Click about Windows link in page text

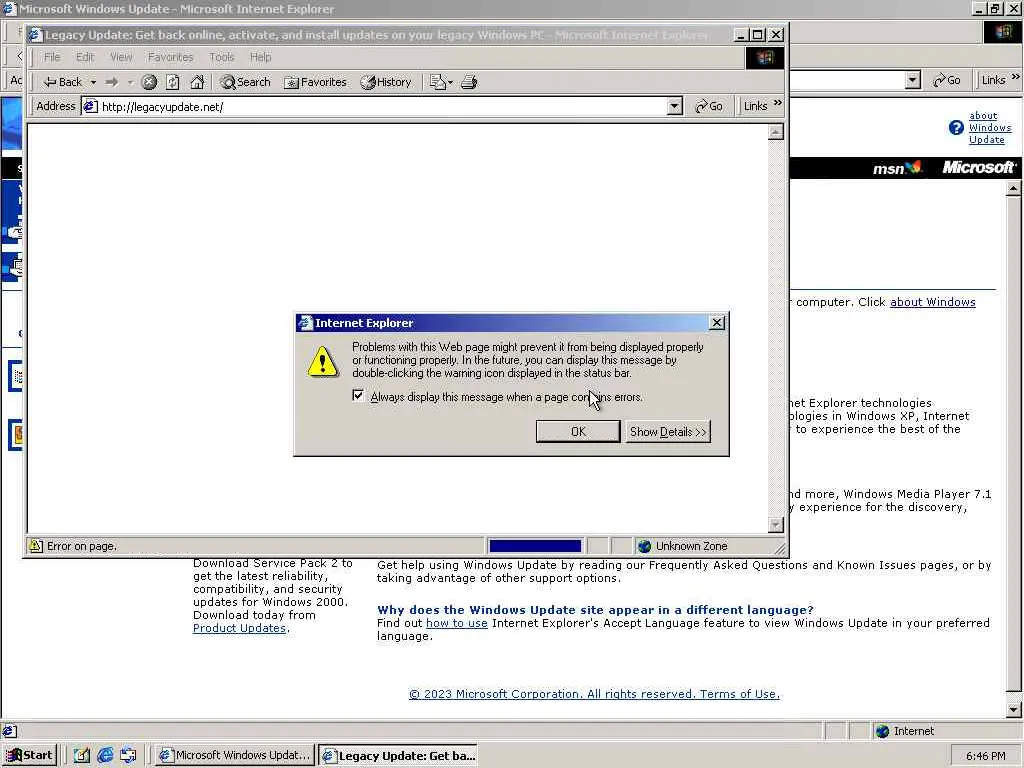[x=933, y=302]
